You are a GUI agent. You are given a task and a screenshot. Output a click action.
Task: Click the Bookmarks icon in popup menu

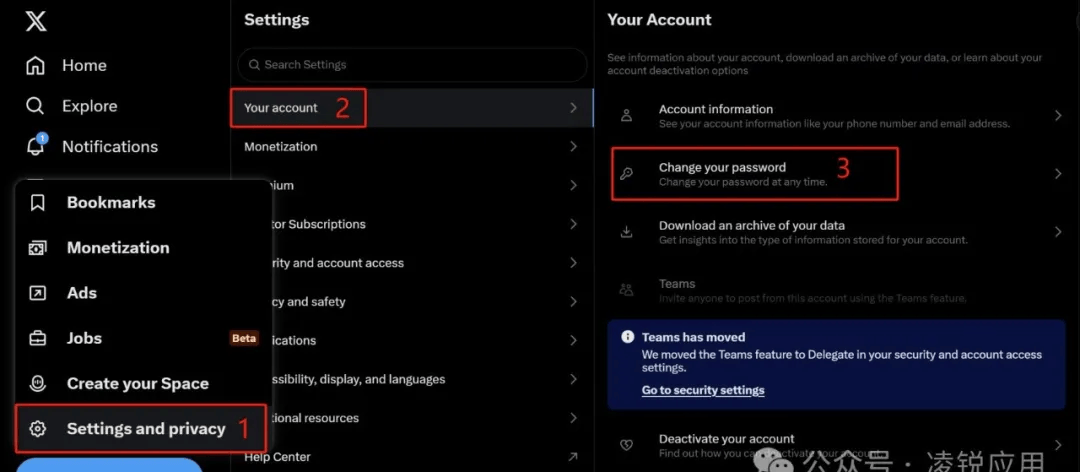pos(37,203)
